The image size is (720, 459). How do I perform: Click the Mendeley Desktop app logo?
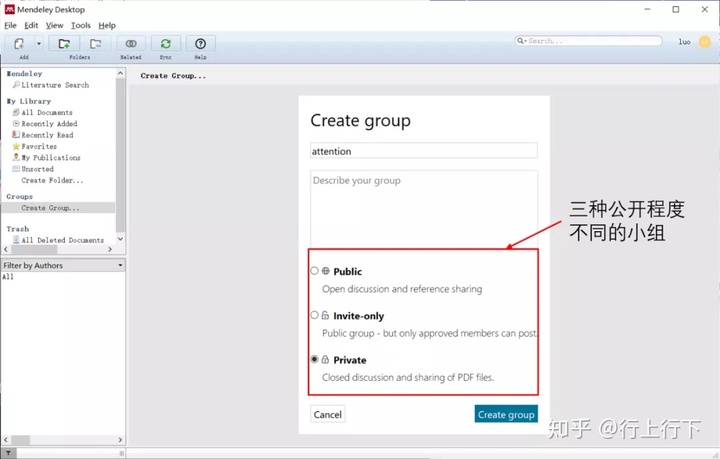tap(9, 9)
